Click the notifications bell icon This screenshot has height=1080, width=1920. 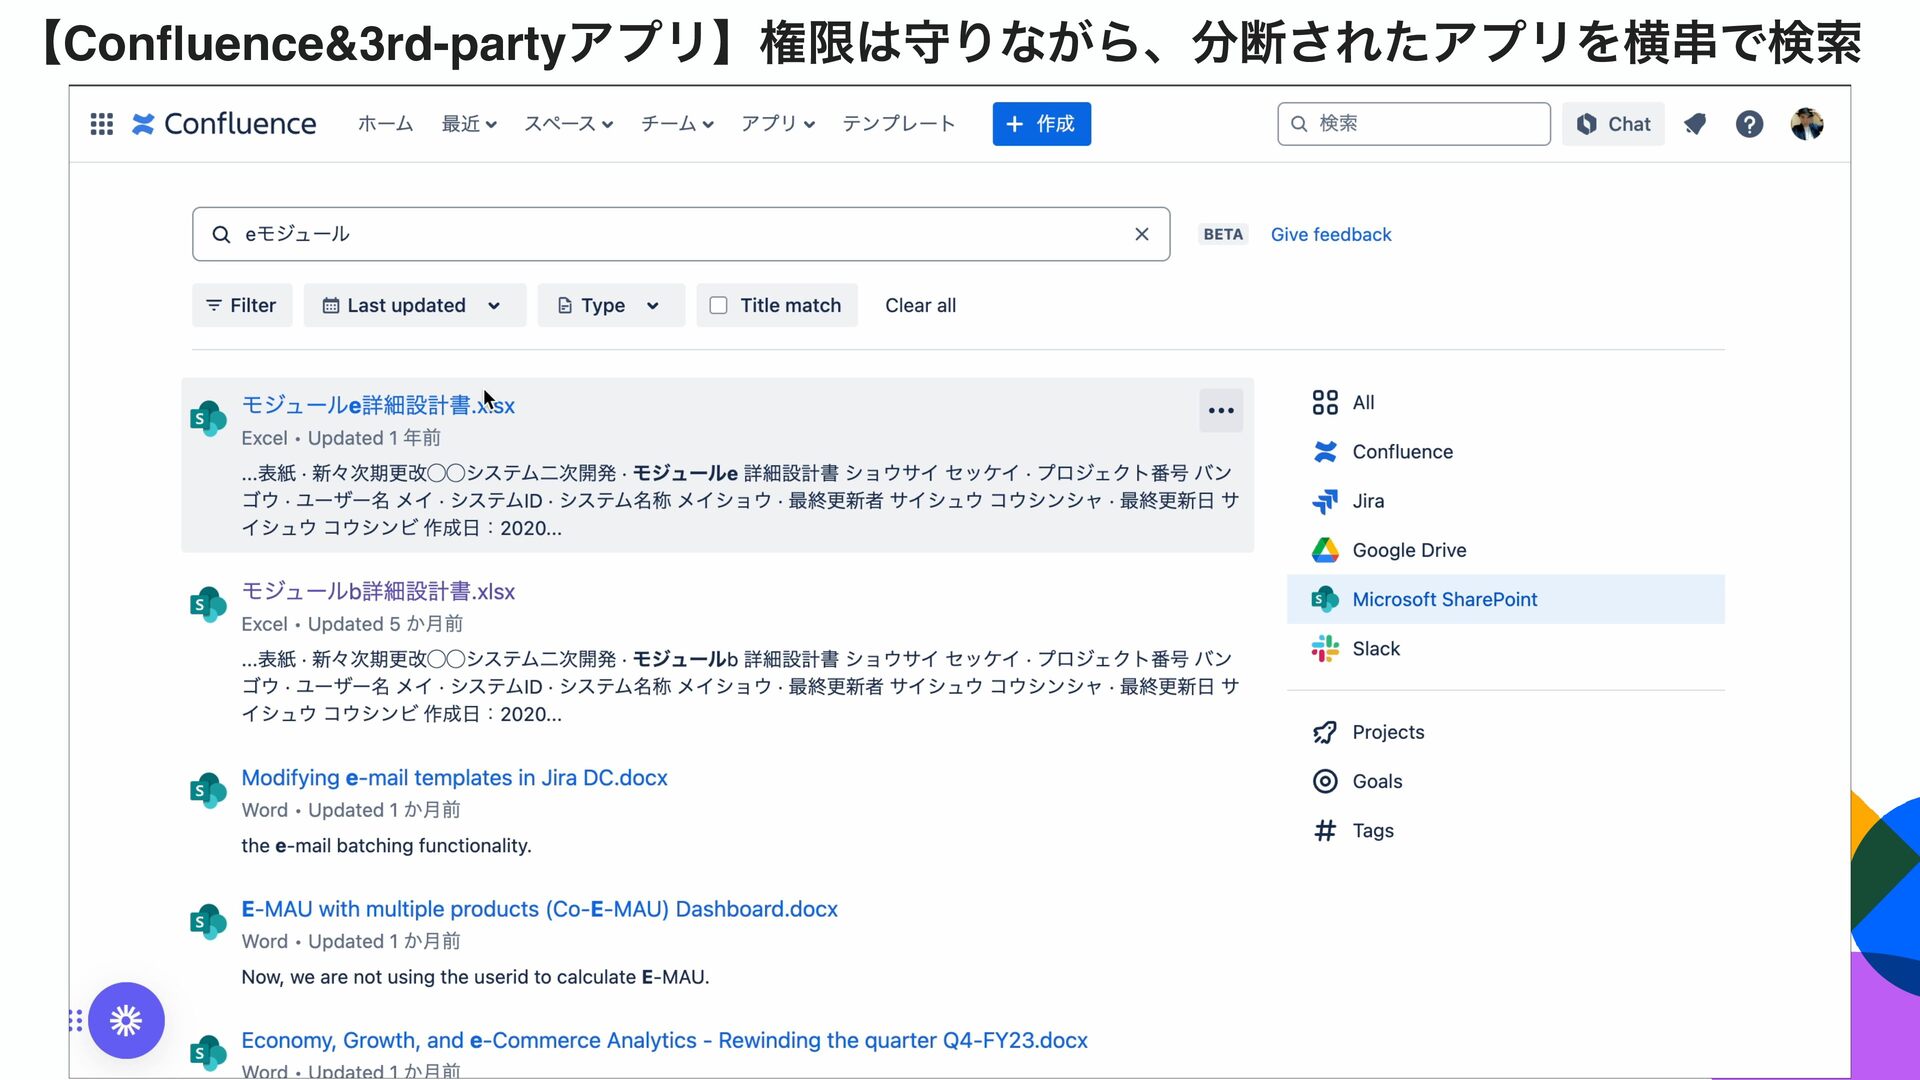click(1694, 124)
